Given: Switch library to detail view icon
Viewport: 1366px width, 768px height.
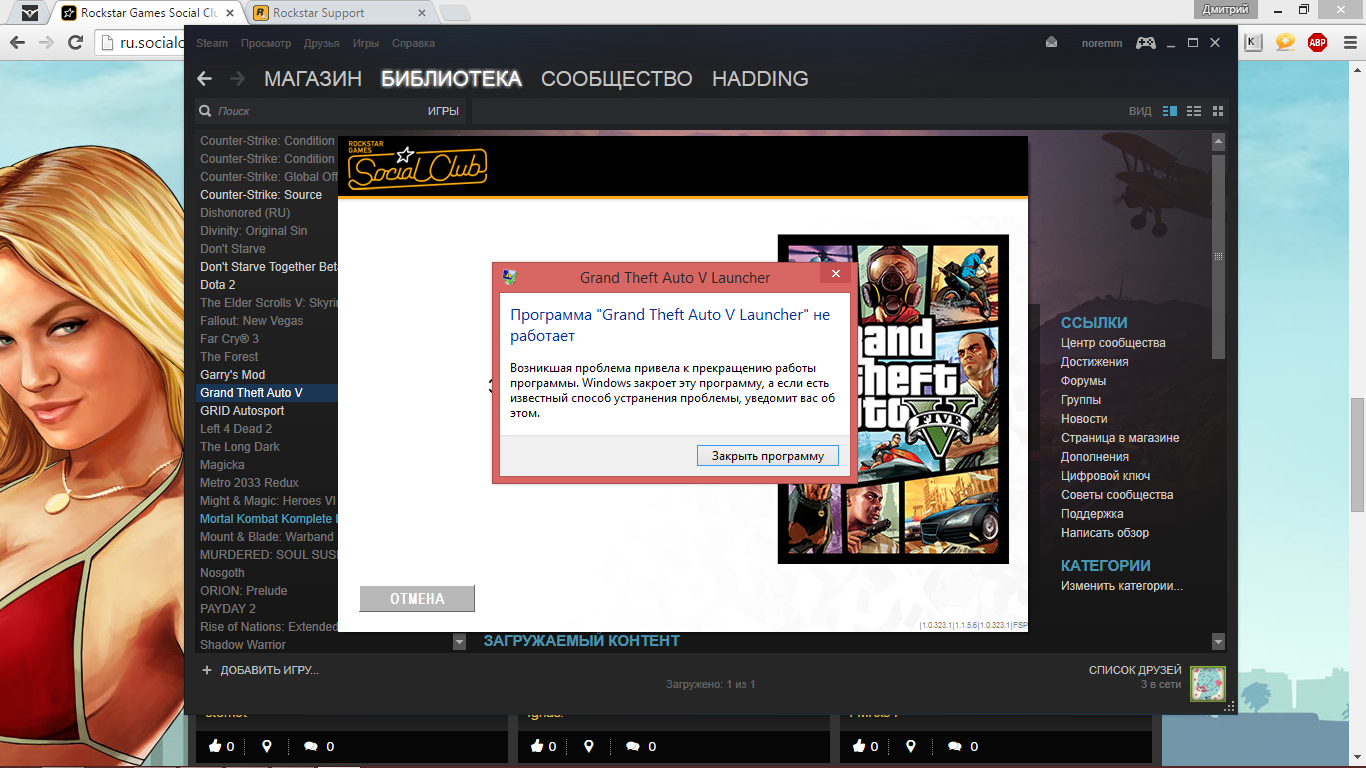Looking at the screenshot, I should 1170,111.
